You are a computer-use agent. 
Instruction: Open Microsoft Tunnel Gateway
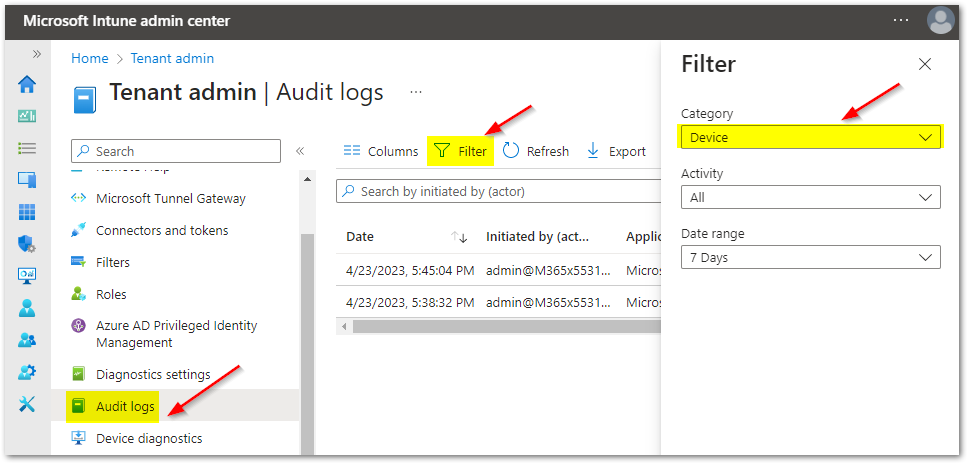[171, 199]
